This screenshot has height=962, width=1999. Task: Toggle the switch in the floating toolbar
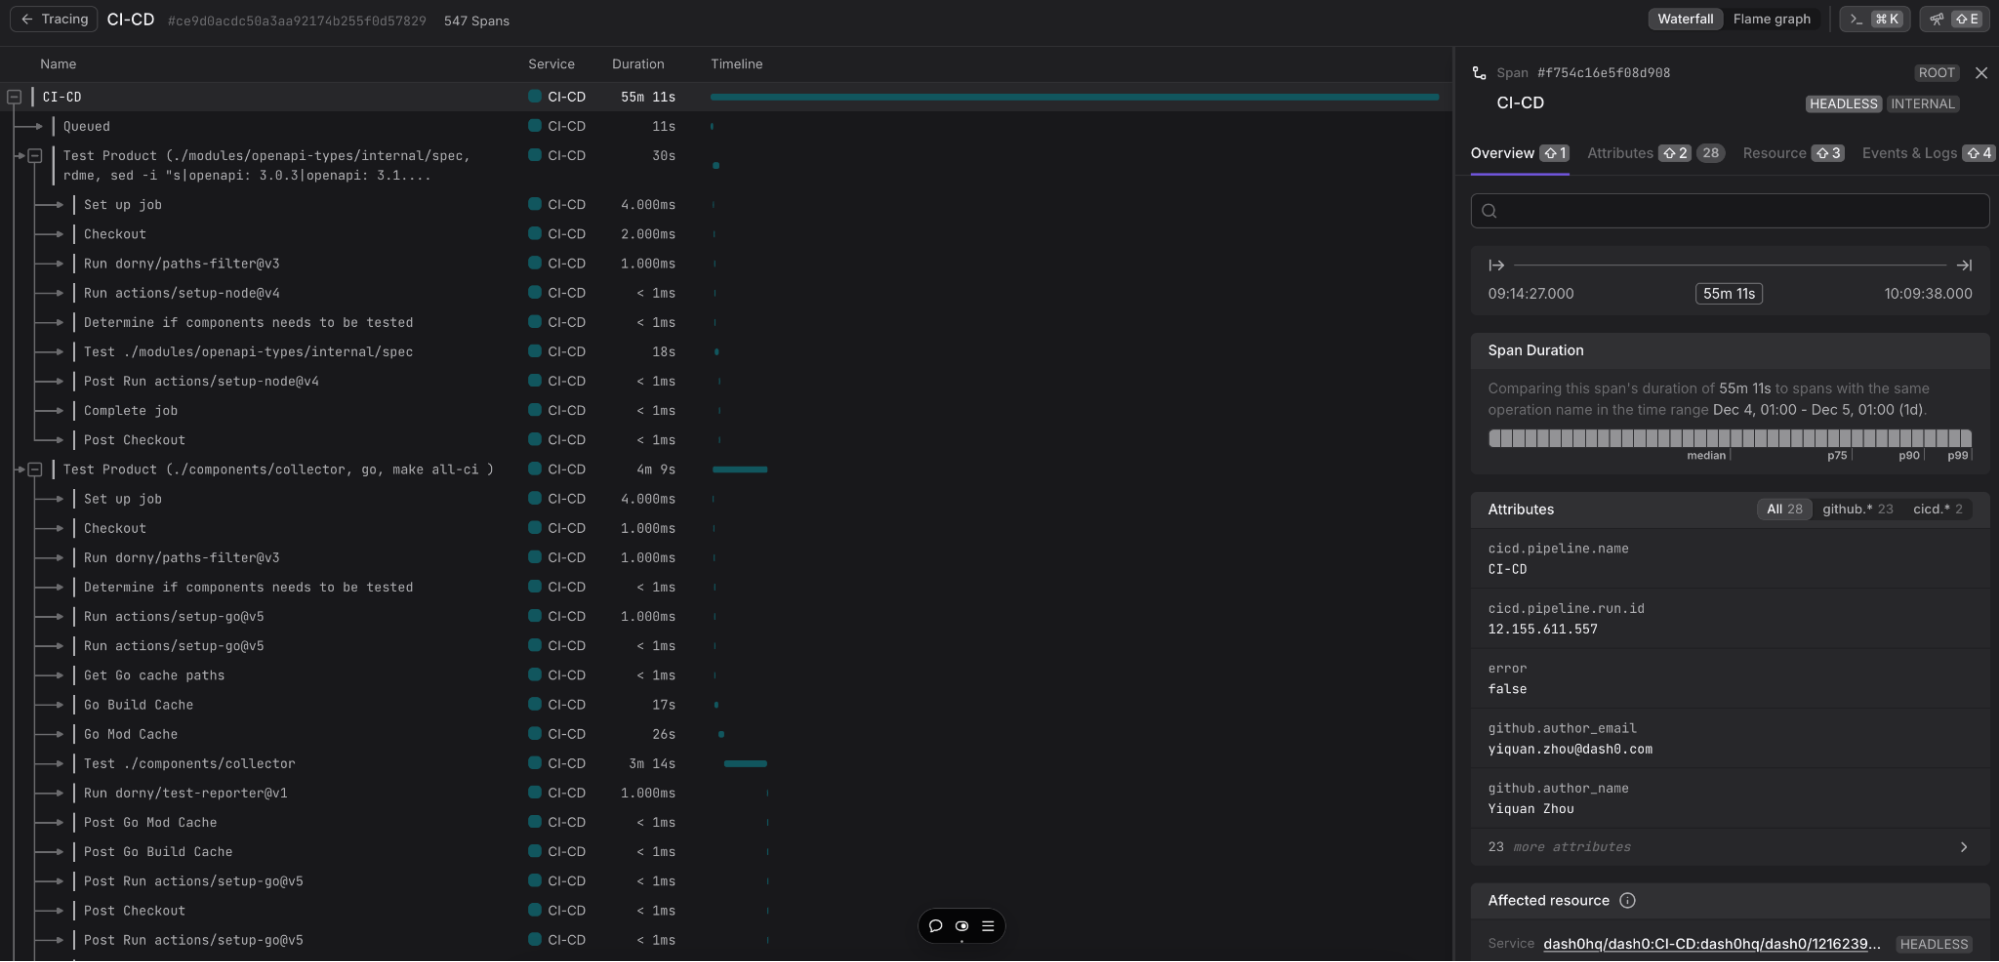(962, 926)
